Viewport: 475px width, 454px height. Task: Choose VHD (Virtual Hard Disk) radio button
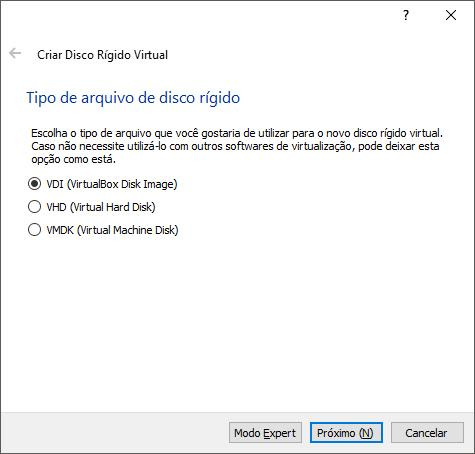(92, 207)
